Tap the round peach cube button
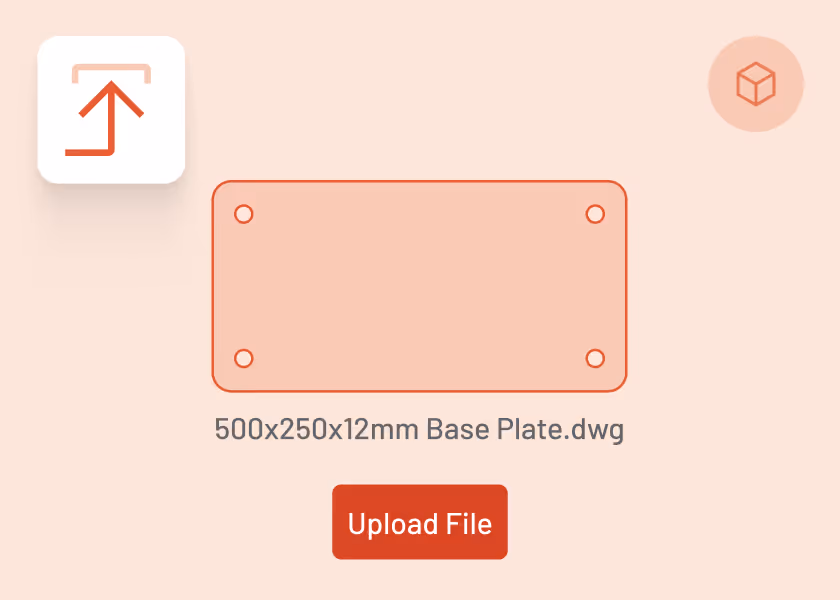Screen dimensions: 840x600 [x=756, y=84]
